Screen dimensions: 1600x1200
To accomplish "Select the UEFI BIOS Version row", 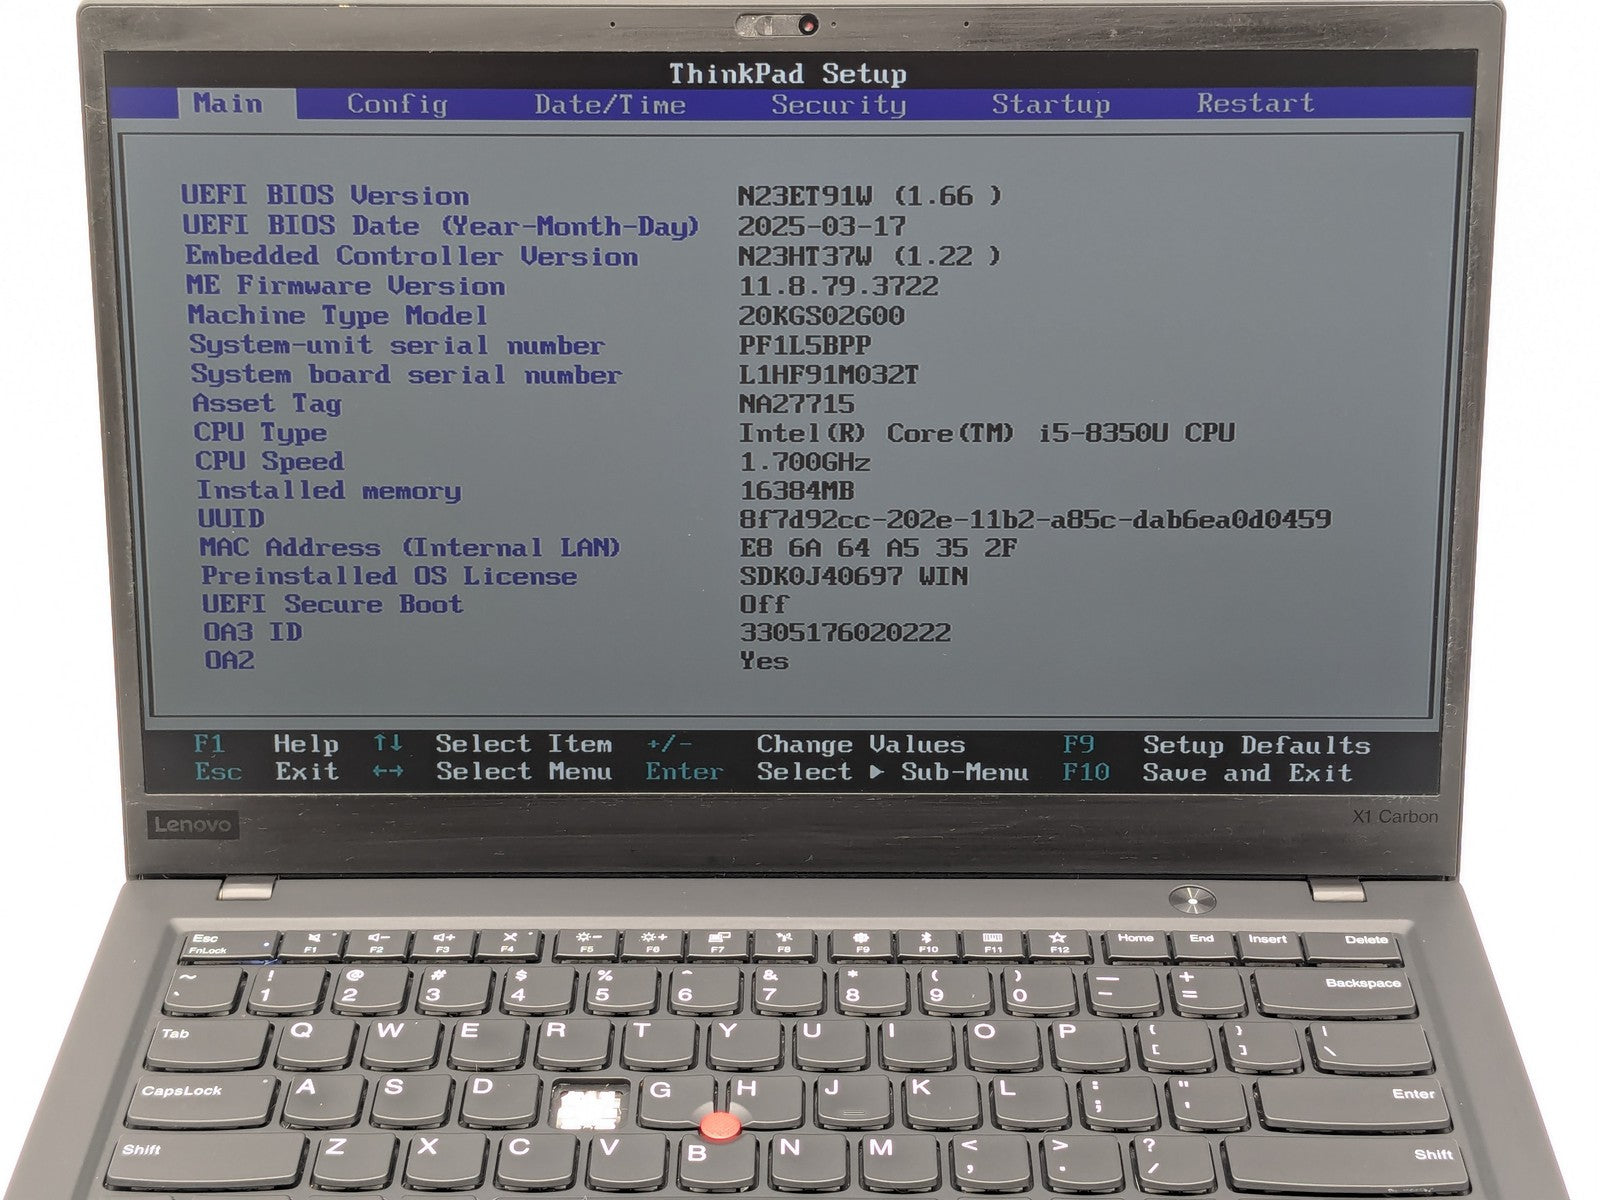I will (x=325, y=195).
